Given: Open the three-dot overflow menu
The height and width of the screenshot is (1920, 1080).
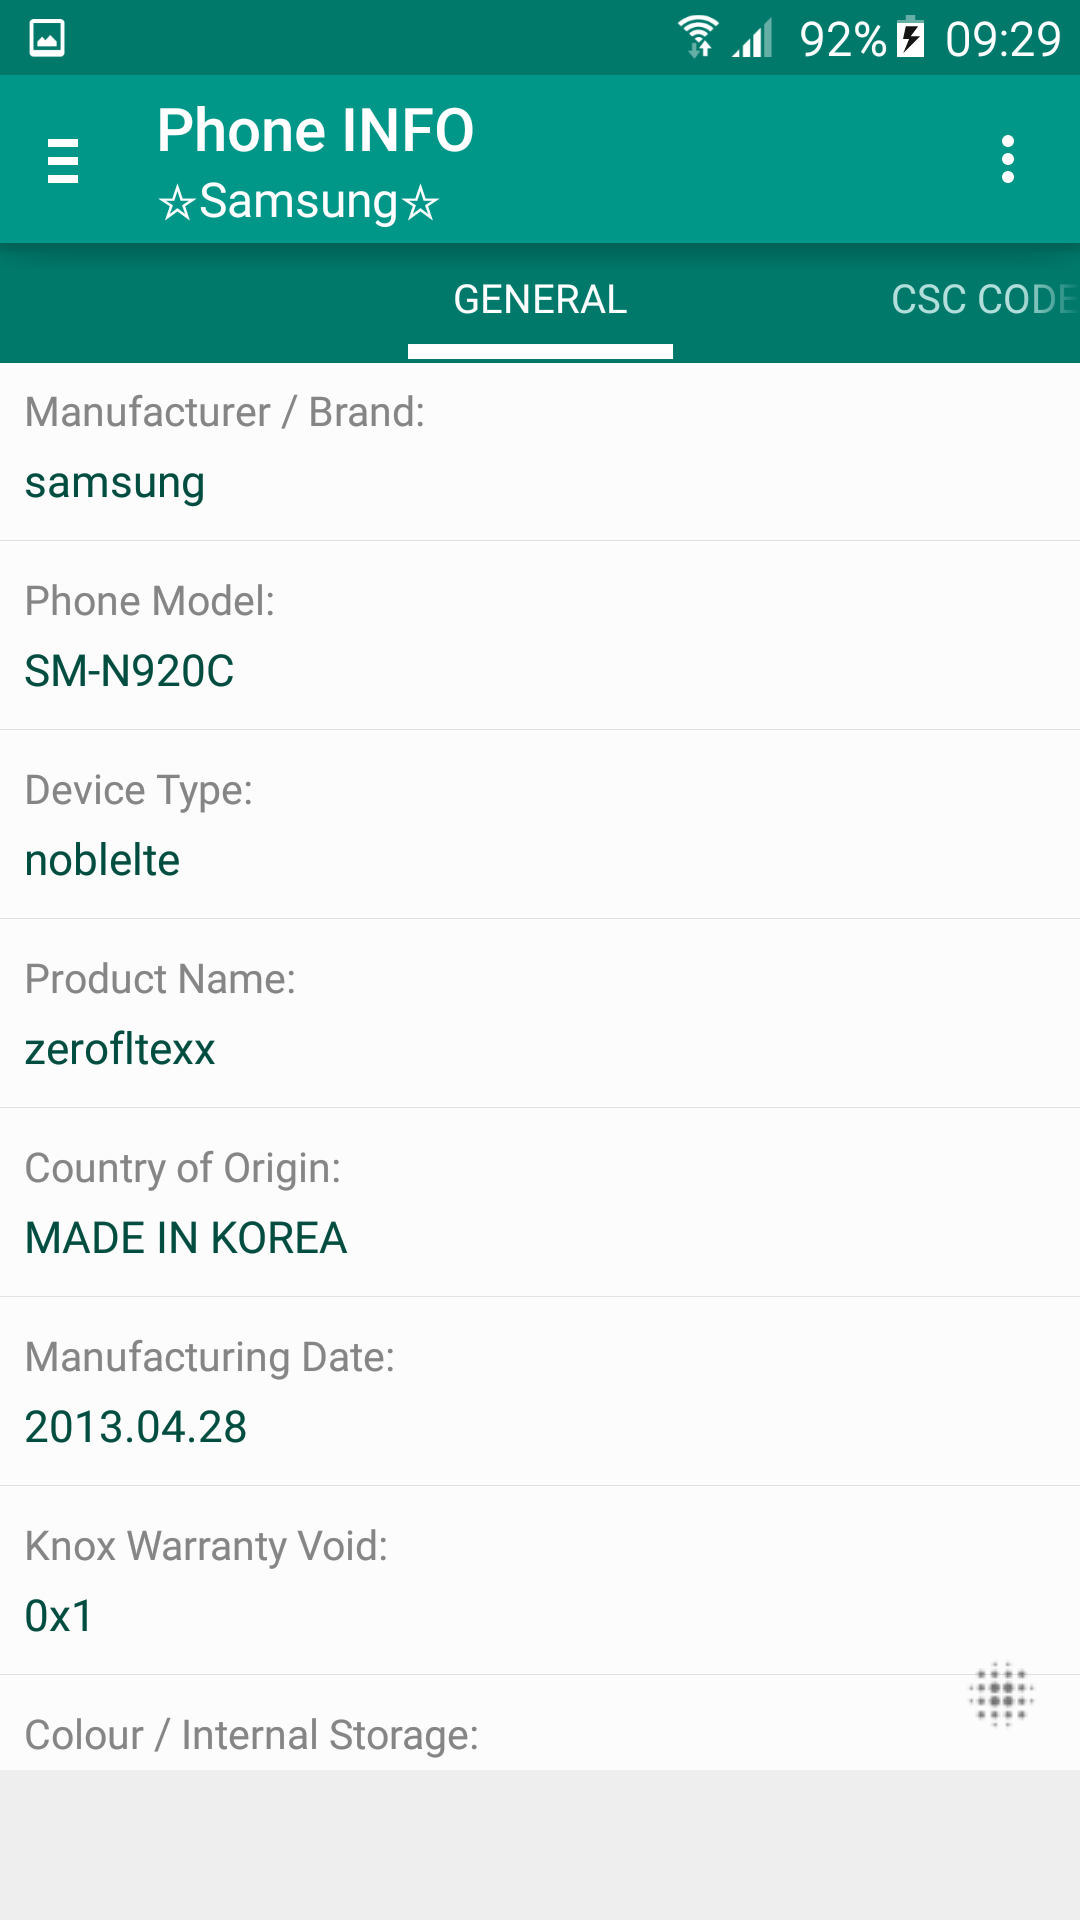Looking at the screenshot, I should (x=1008, y=160).
